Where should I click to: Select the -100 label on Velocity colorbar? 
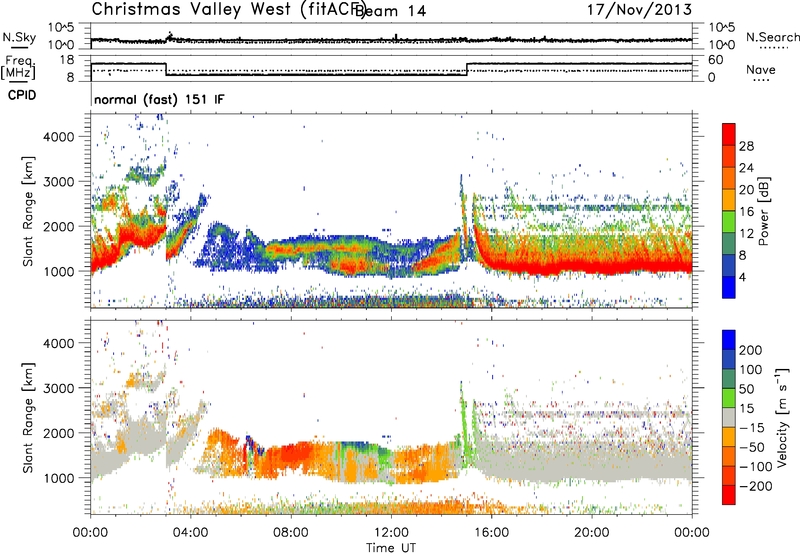click(x=755, y=467)
